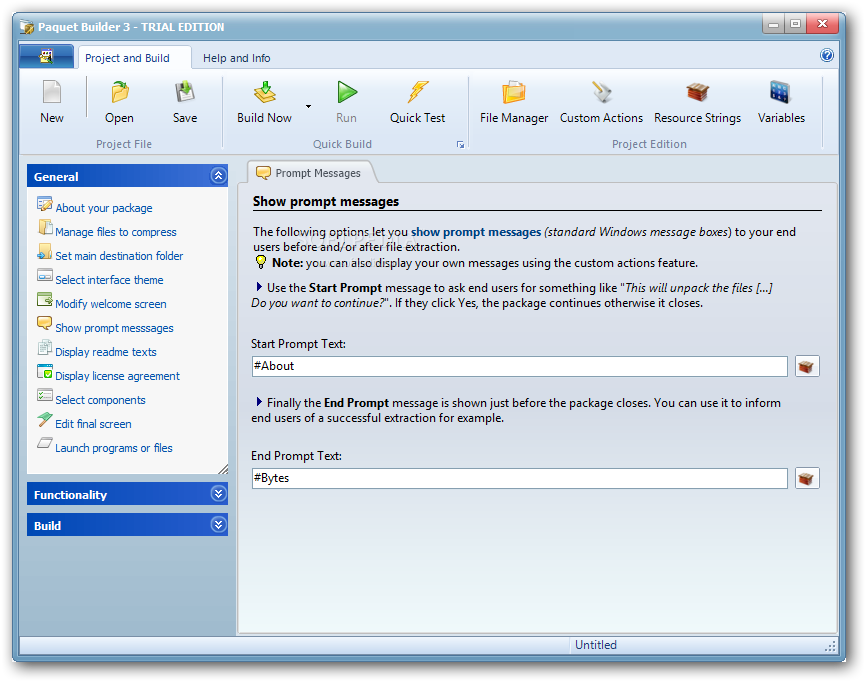
Task: Pick resource string for End Prompt
Action: 807,478
